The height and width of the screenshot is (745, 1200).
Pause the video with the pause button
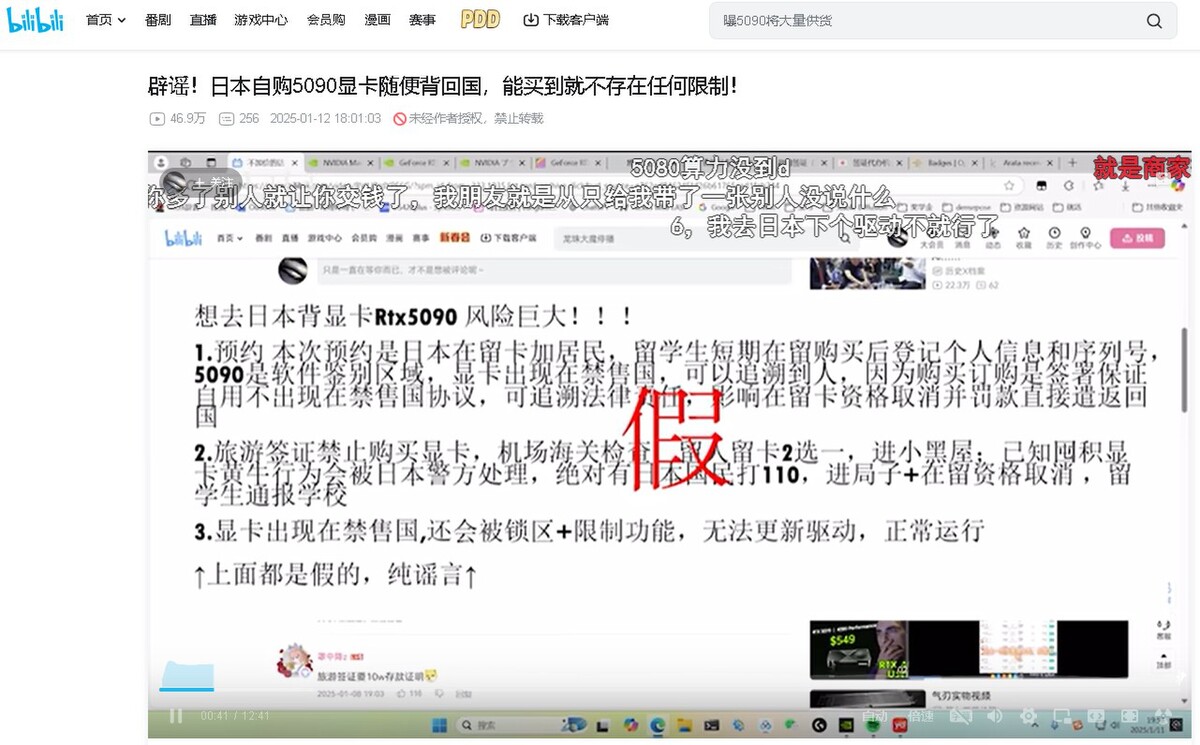click(176, 716)
